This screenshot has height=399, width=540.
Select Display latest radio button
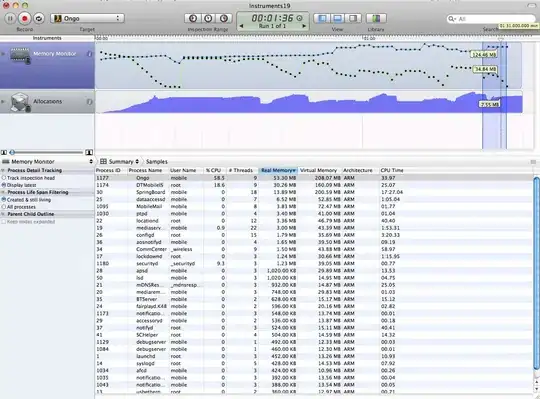[x=4, y=185]
